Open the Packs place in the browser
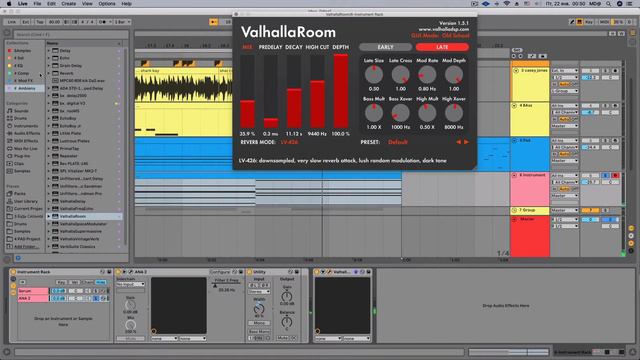 20,193
